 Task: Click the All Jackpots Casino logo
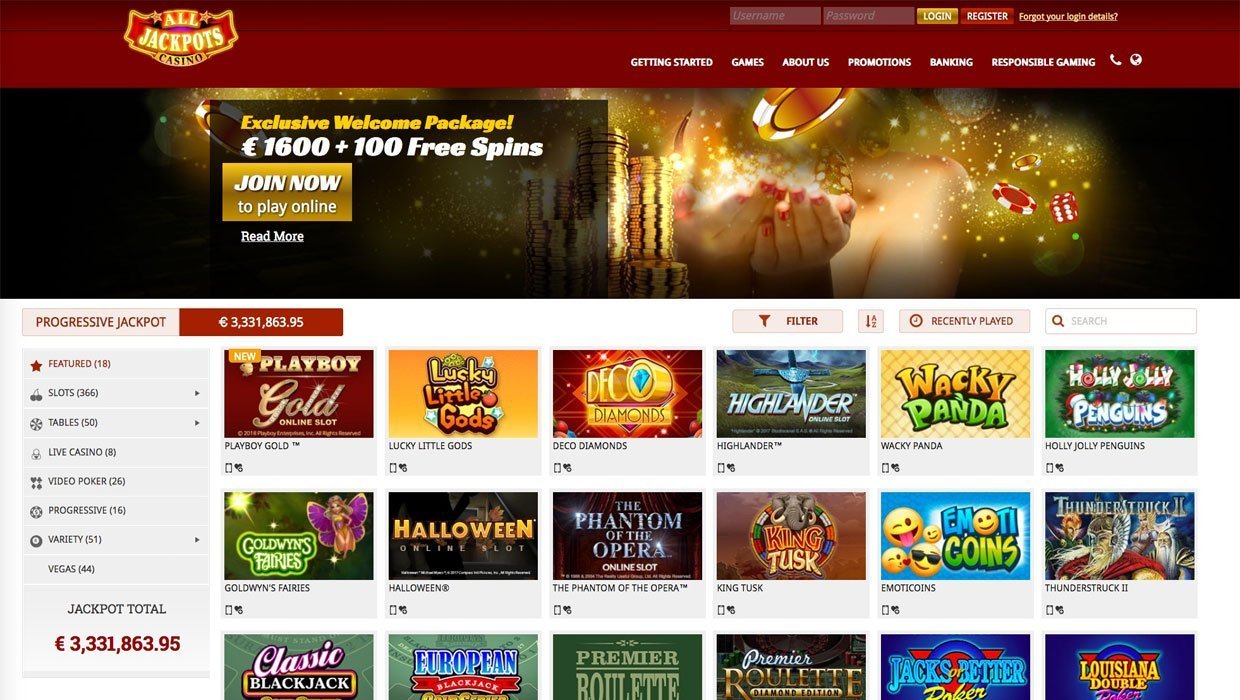181,38
